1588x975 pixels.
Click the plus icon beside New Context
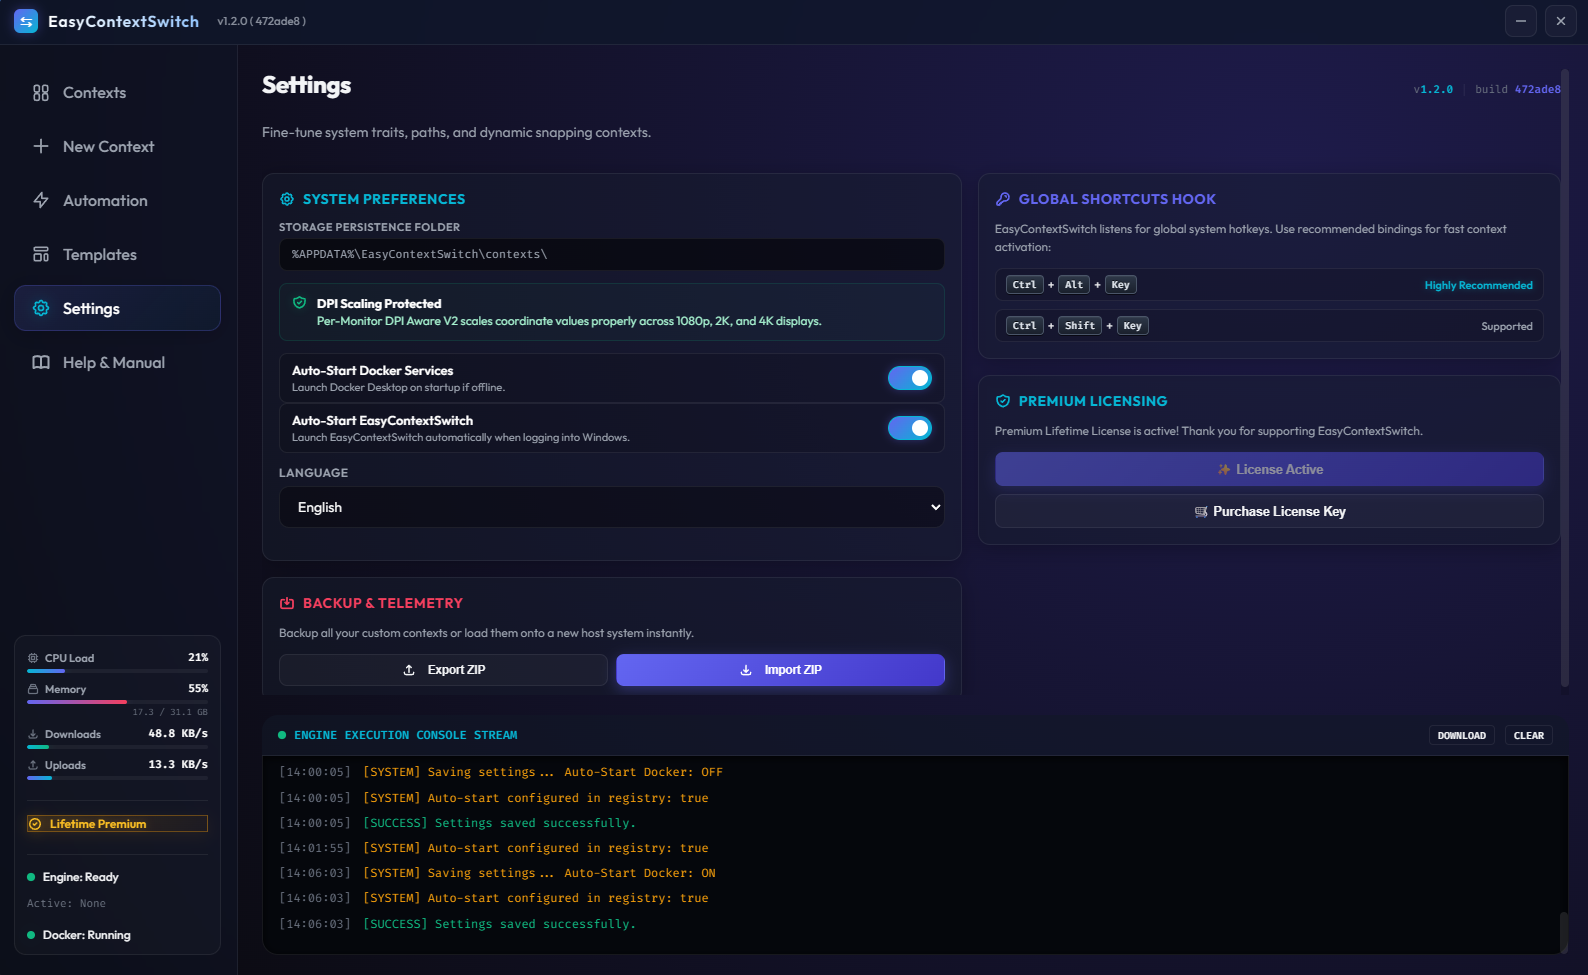point(41,146)
